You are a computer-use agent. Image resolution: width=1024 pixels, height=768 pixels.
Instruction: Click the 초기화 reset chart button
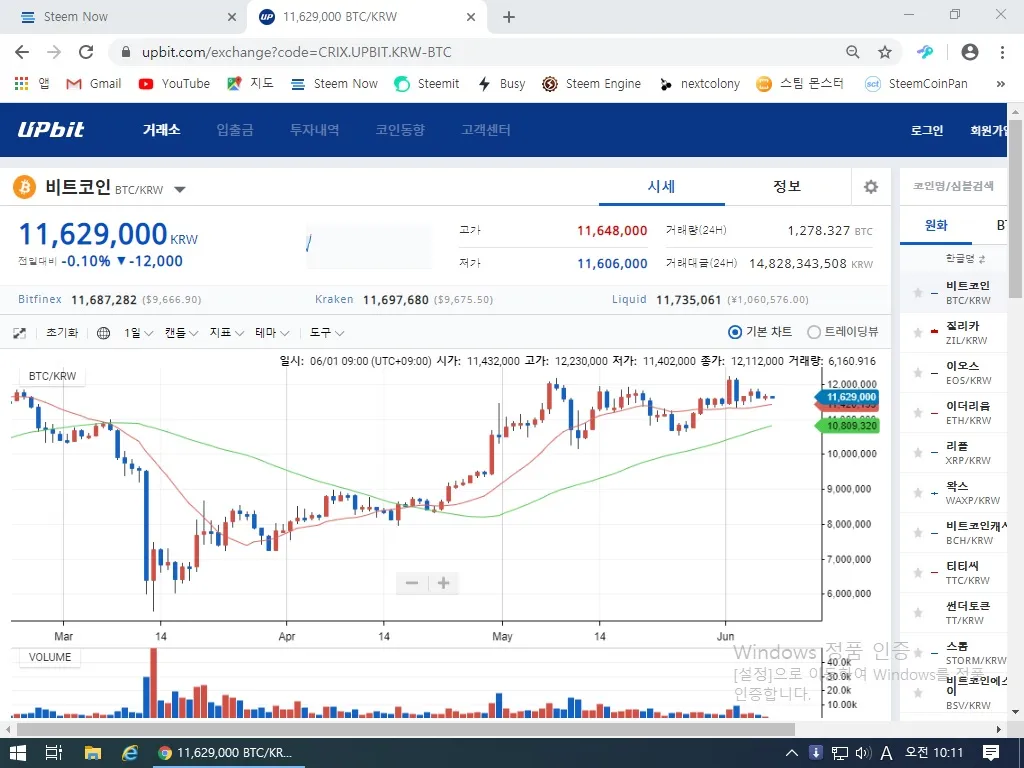point(62,333)
